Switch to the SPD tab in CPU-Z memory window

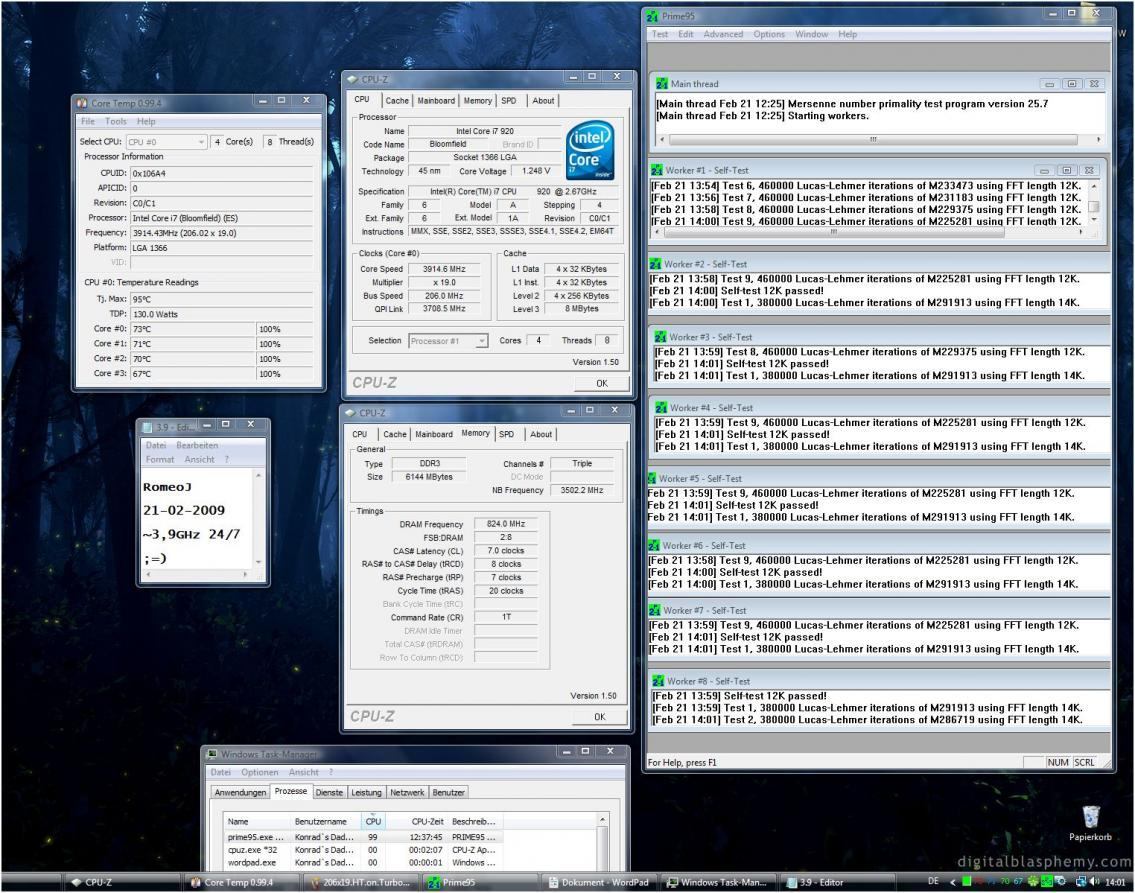[507, 434]
